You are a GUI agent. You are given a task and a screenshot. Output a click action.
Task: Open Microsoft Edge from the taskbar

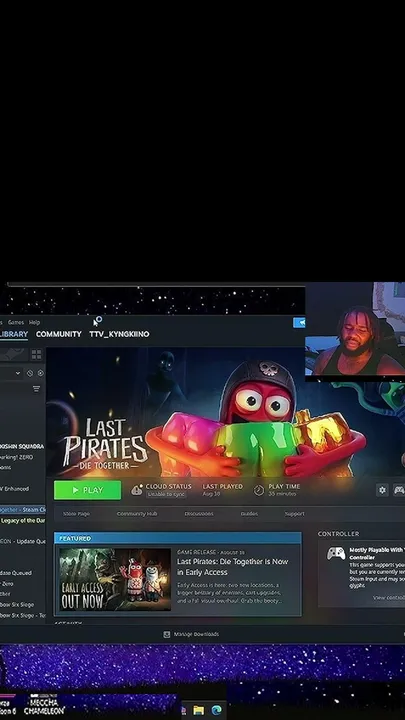(x=216, y=710)
